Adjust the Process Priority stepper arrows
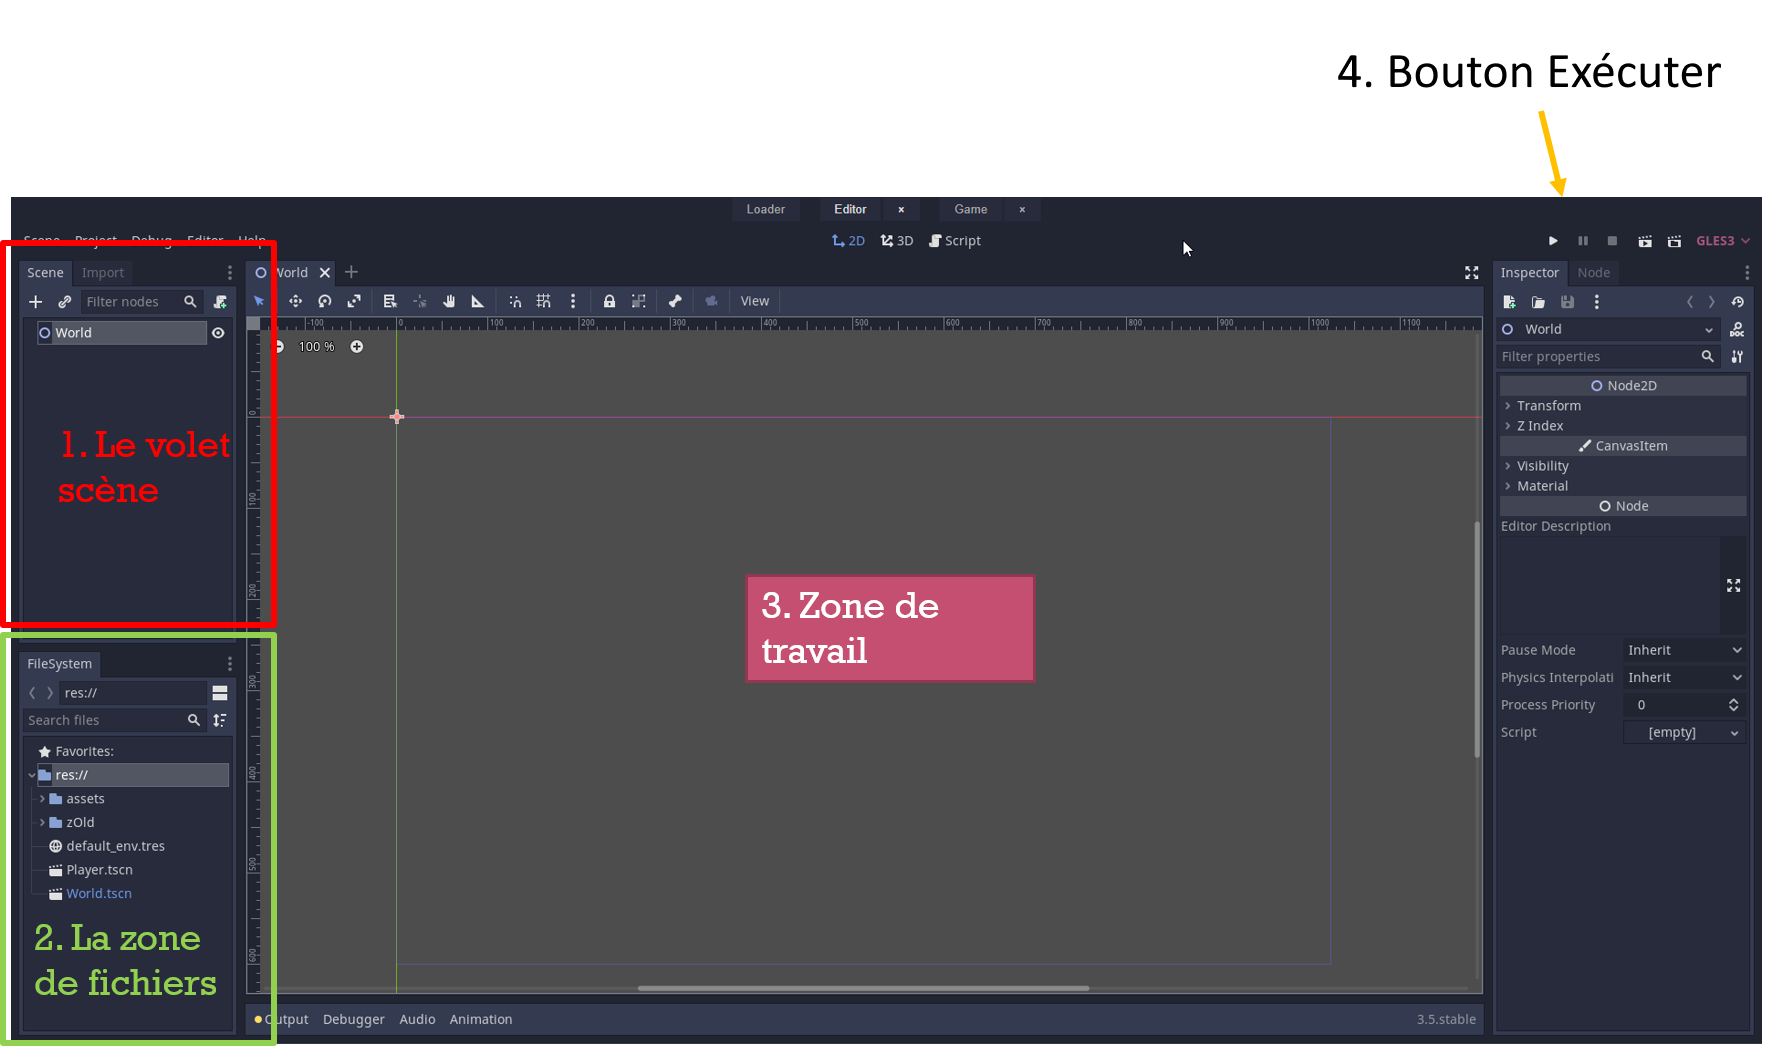 pyautogui.click(x=1733, y=705)
